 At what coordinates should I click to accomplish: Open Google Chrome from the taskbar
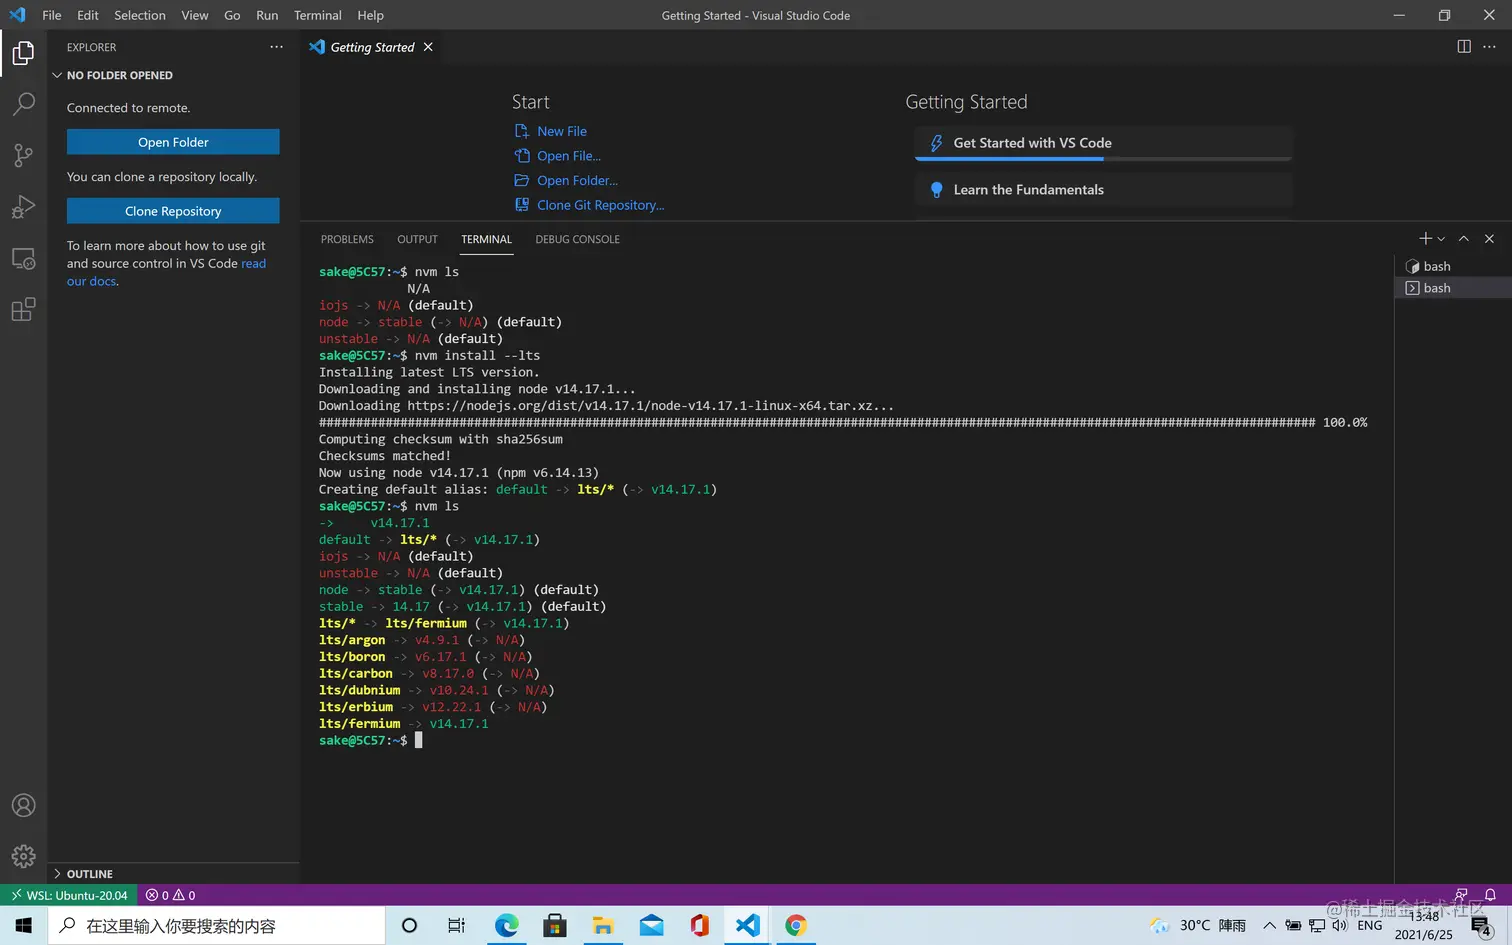click(796, 926)
